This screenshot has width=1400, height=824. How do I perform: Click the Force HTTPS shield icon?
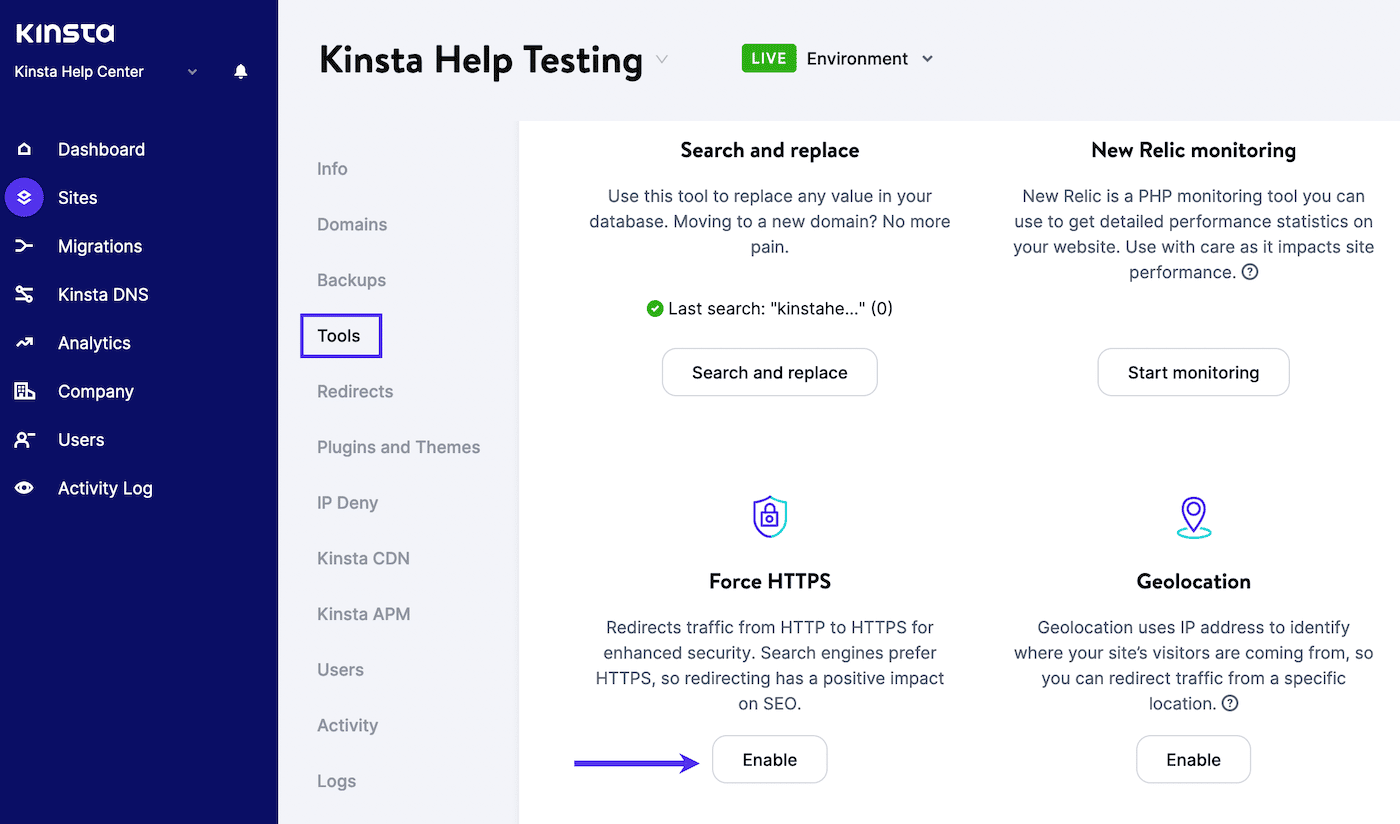[769, 517]
